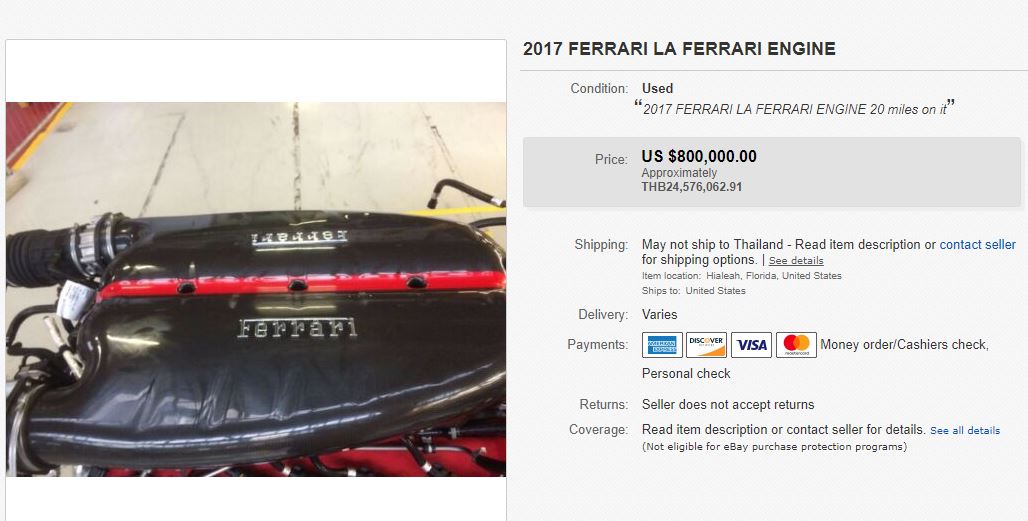
Task: Click the Ferrari engine product photo
Action: [x=256, y=289]
